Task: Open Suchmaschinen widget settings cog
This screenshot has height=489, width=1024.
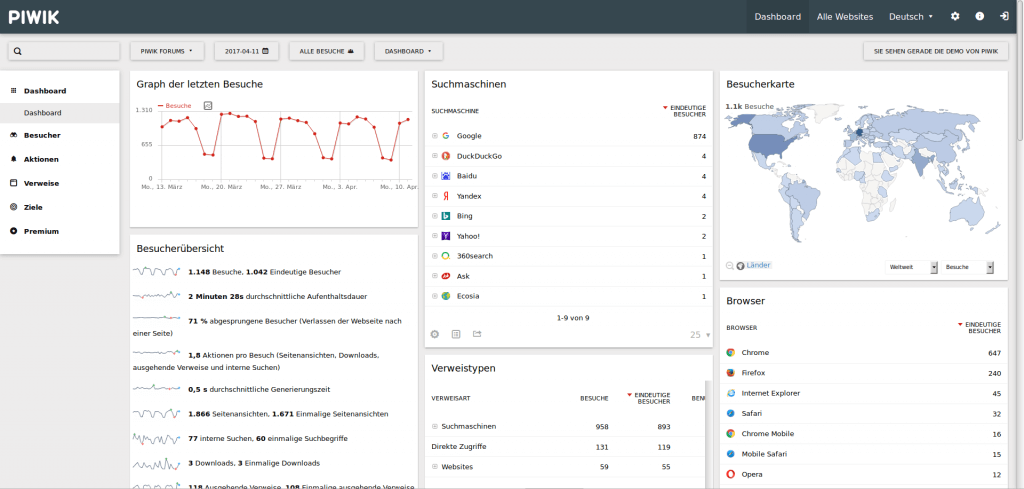Action: tap(435, 334)
